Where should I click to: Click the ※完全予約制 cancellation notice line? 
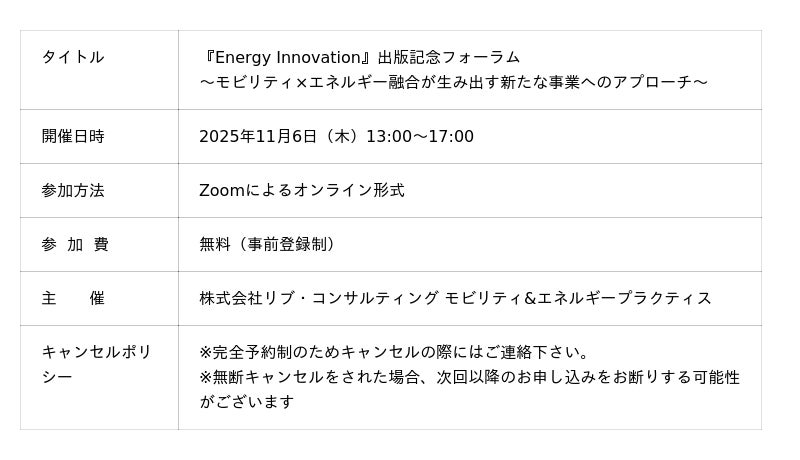[x=394, y=352]
